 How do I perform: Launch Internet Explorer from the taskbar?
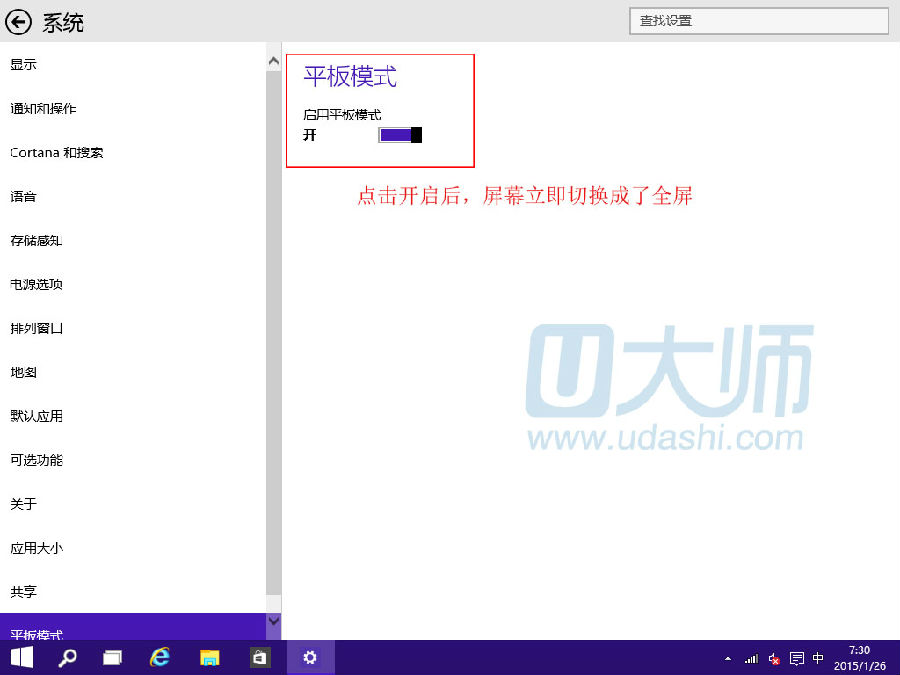click(160, 657)
